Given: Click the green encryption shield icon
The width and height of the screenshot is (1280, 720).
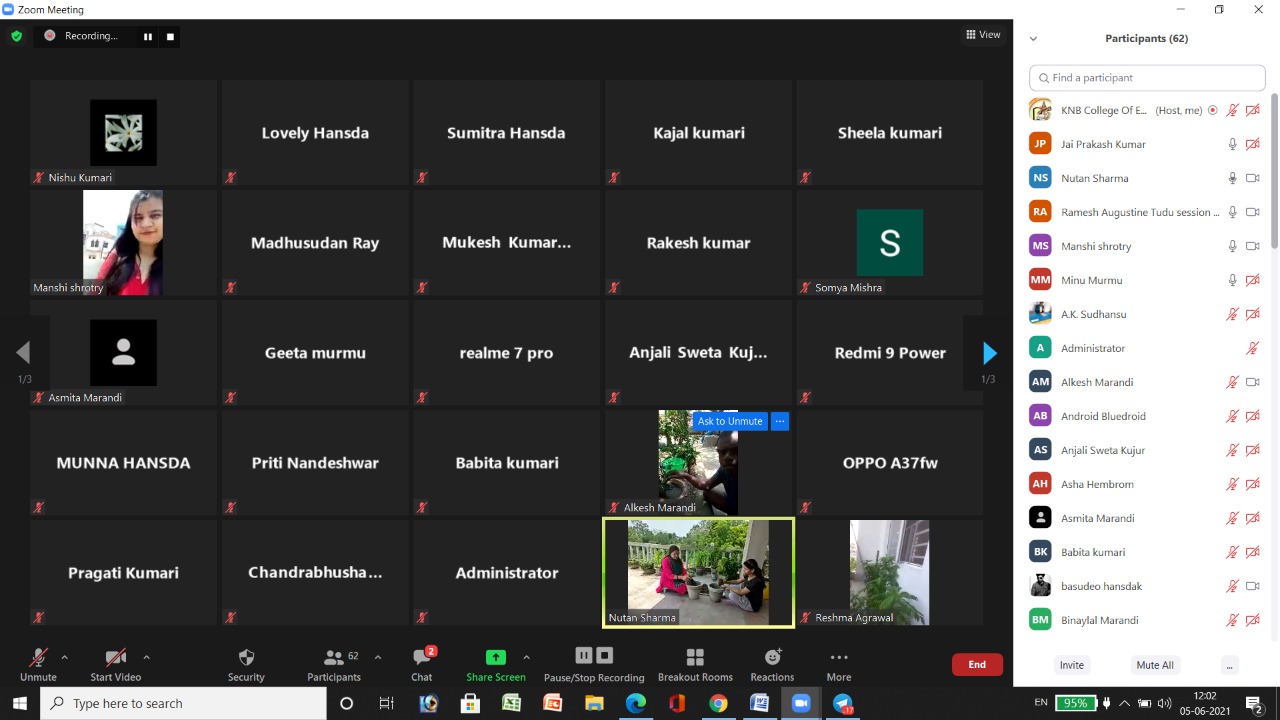Looking at the screenshot, I should 16,36.
